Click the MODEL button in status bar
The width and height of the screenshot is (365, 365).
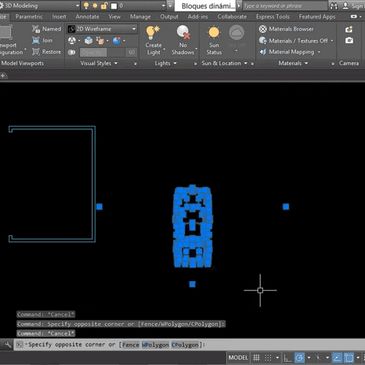tap(238, 358)
